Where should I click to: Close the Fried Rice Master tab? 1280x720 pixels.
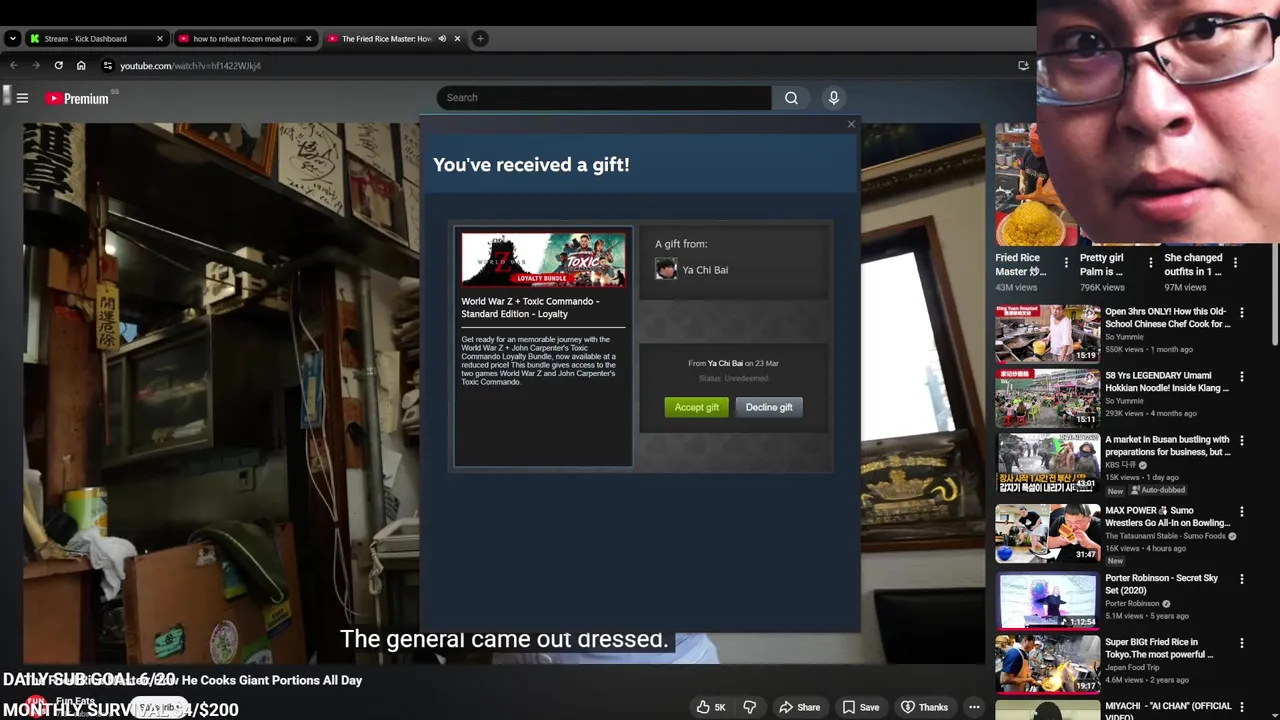(x=457, y=39)
